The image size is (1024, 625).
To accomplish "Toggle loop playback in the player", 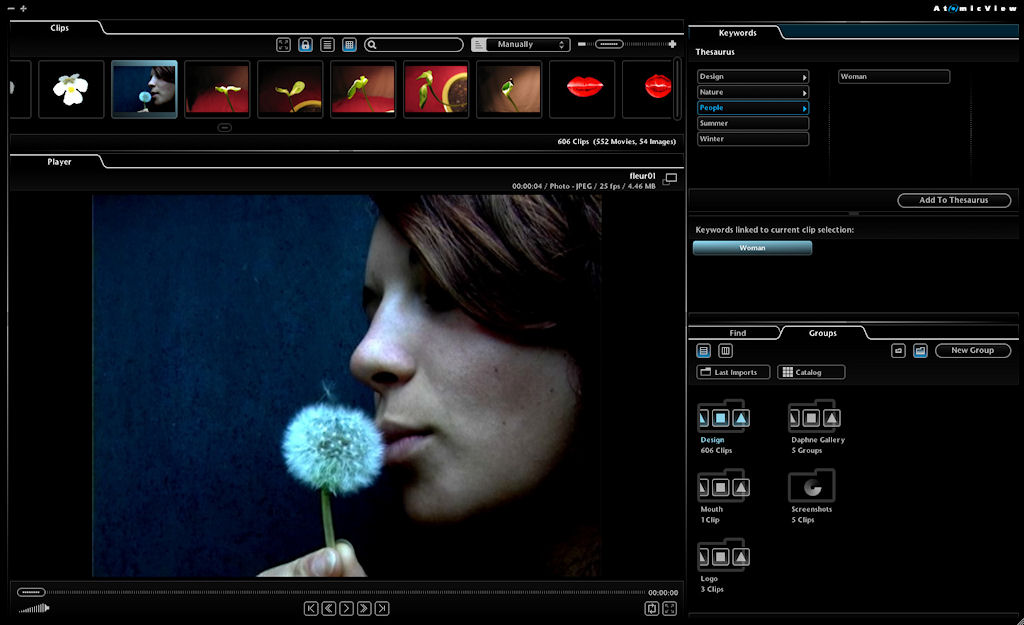I will pos(651,608).
